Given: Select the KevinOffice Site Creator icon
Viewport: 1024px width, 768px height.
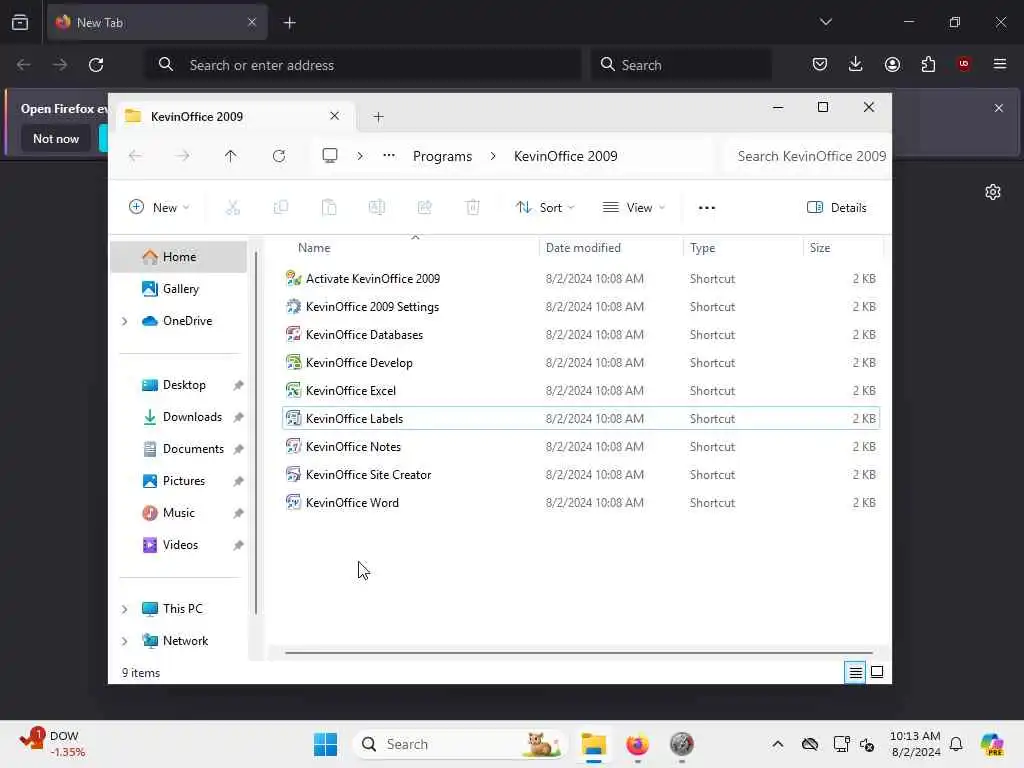Looking at the screenshot, I should [x=293, y=475].
